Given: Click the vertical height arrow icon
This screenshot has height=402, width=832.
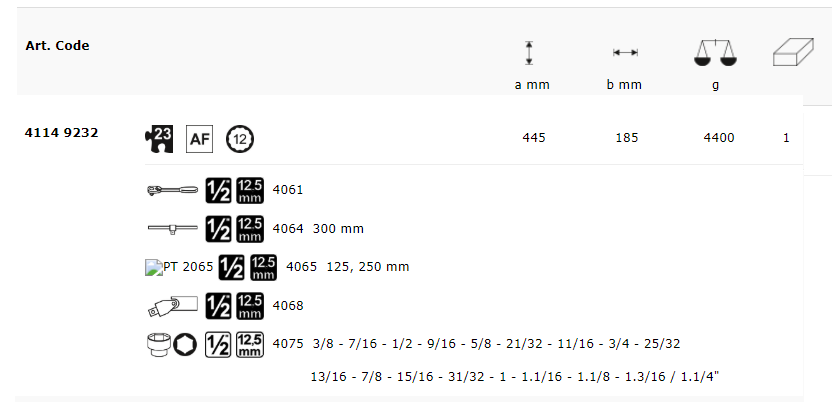Looking at the screenshot, I should pyautogui.click(x=531, y=54).
